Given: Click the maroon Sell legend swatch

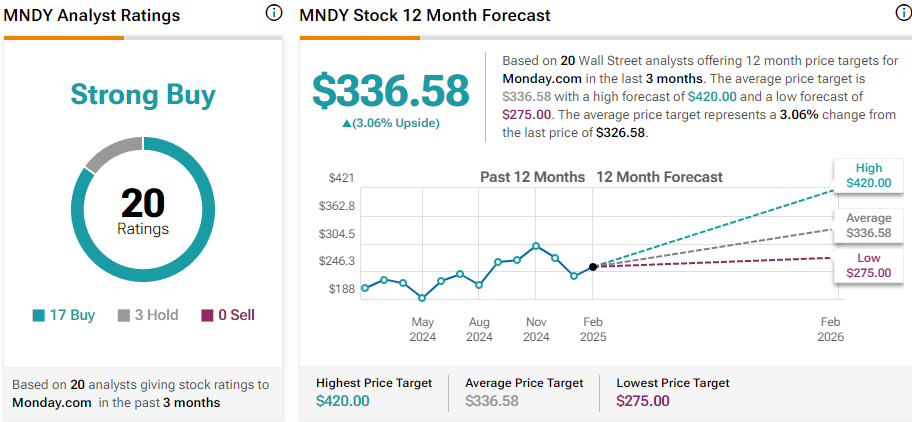Looking at the screenshot, I should coord(207,315).
